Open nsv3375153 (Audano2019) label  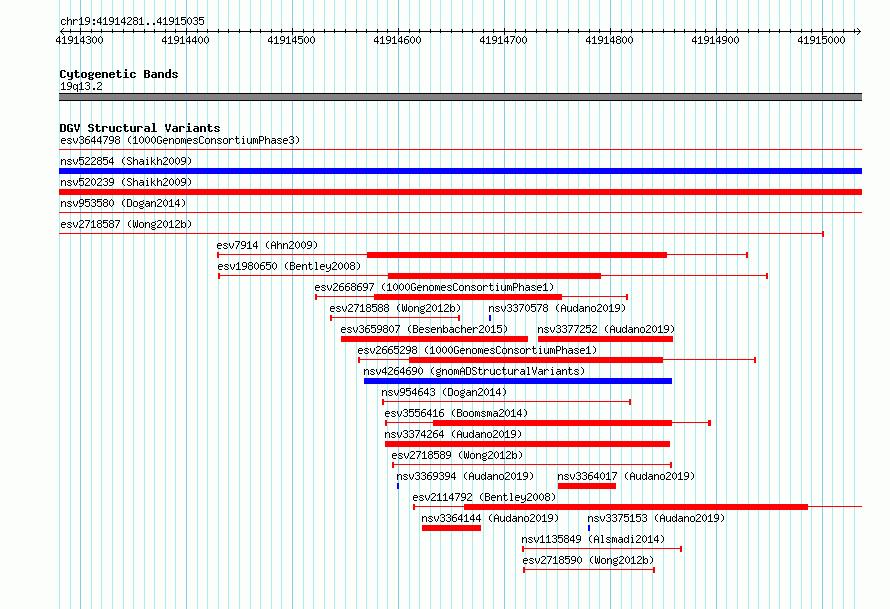pyautogui.click(x=656, y=518)
